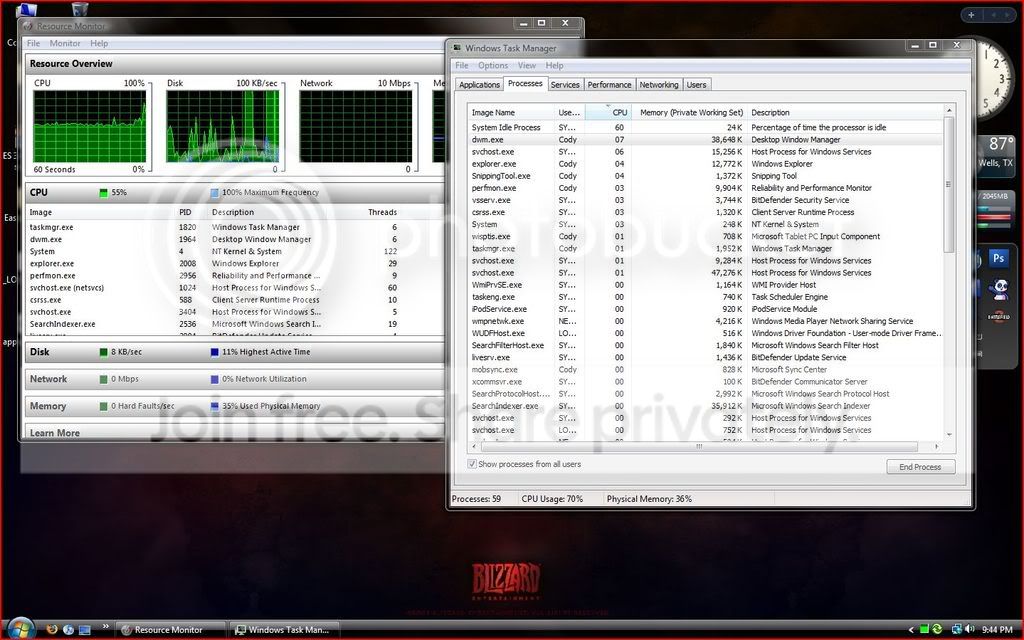This screenshot has height=640, width=1024.
Task: Switch to the Networking tab
Action: (x=658, y=85)
